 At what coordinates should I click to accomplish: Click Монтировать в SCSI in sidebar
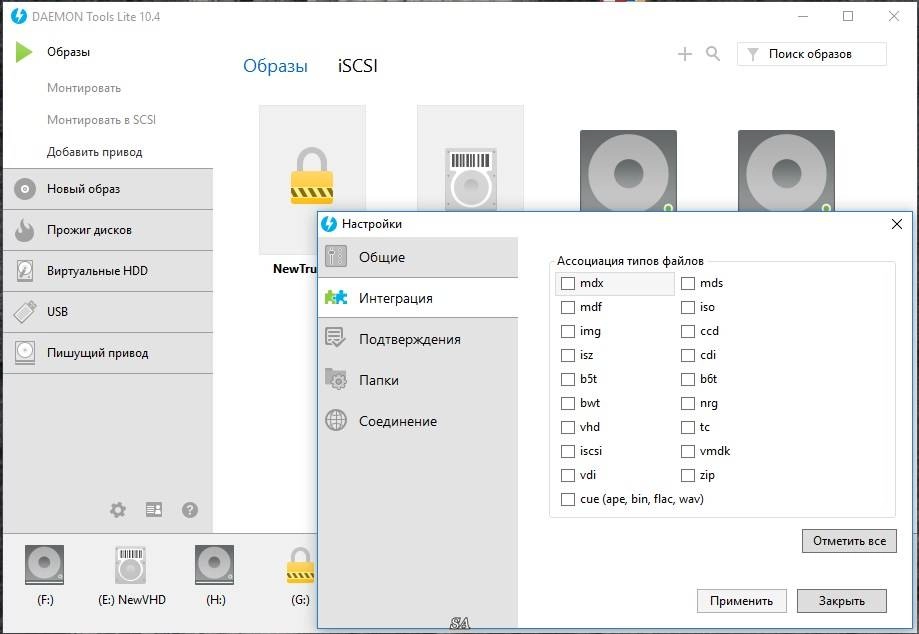click(x=101, y=120)
